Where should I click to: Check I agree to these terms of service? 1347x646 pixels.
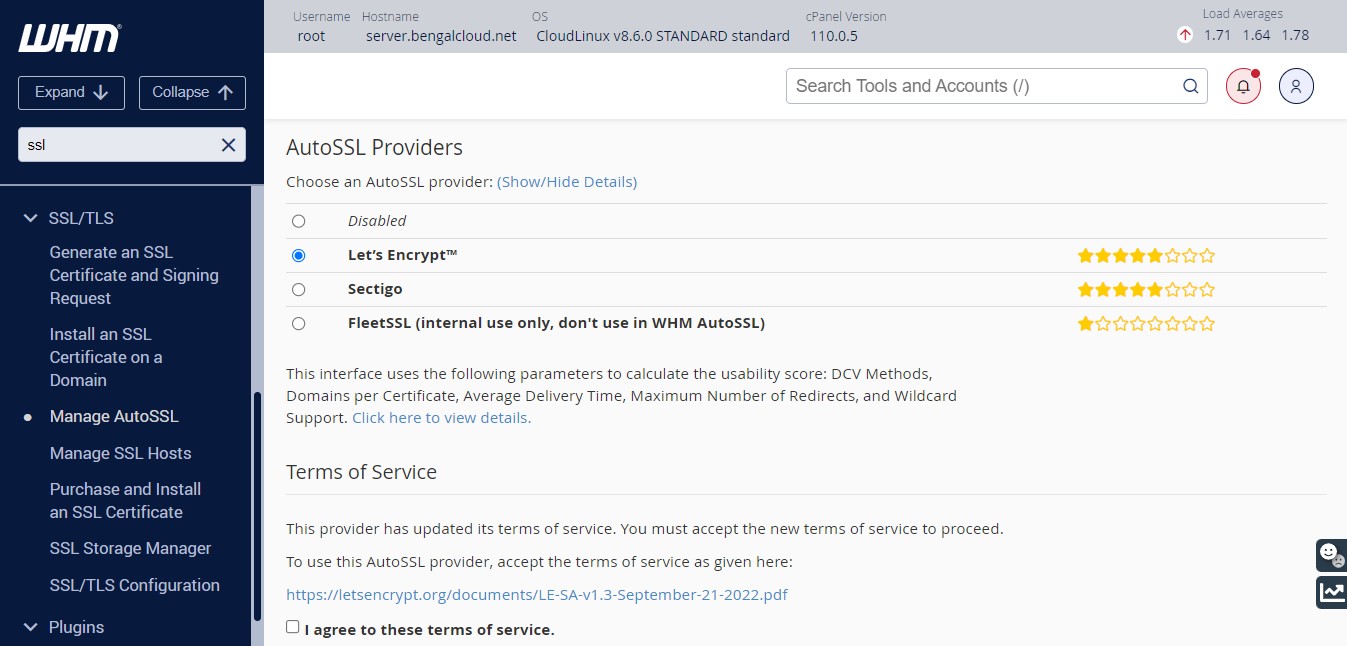click(292, 626)
